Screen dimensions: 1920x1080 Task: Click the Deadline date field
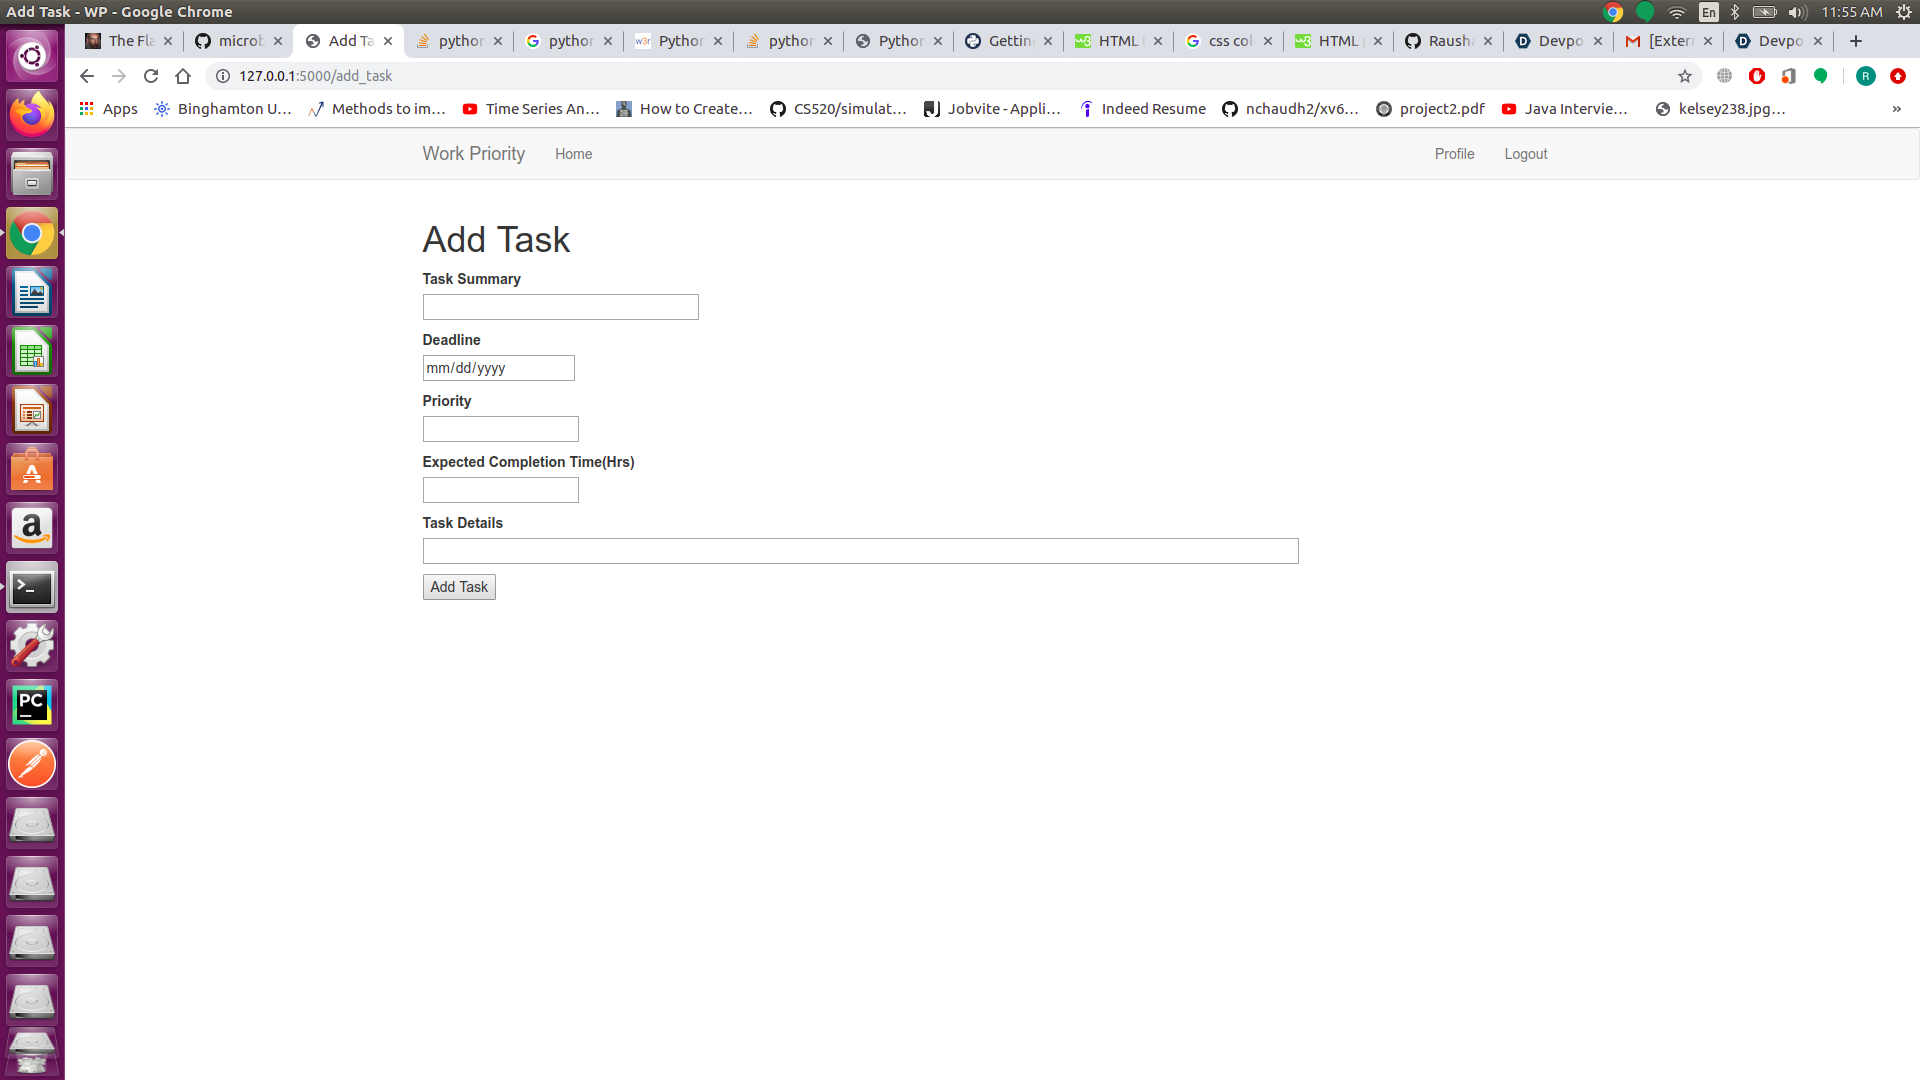pos(498,368)
